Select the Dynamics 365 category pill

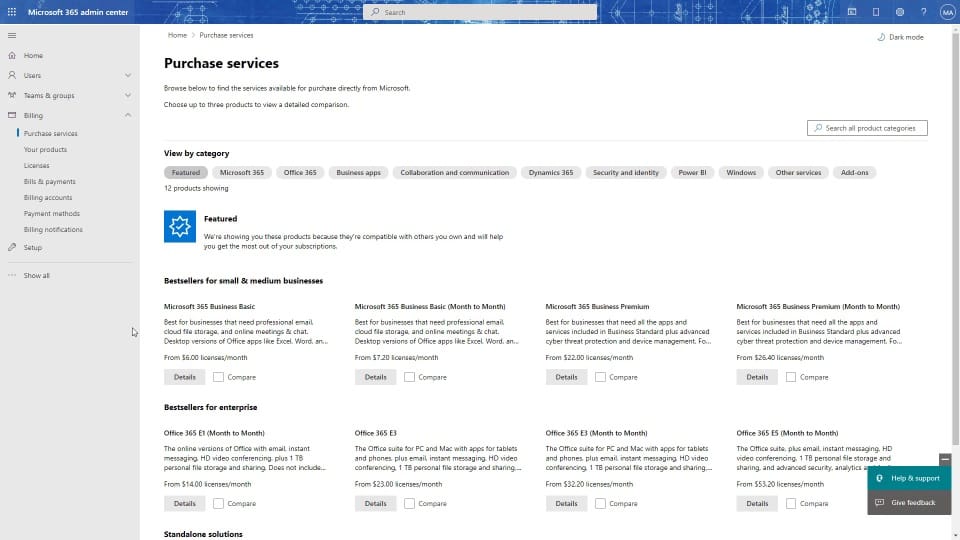coord(551,173)
